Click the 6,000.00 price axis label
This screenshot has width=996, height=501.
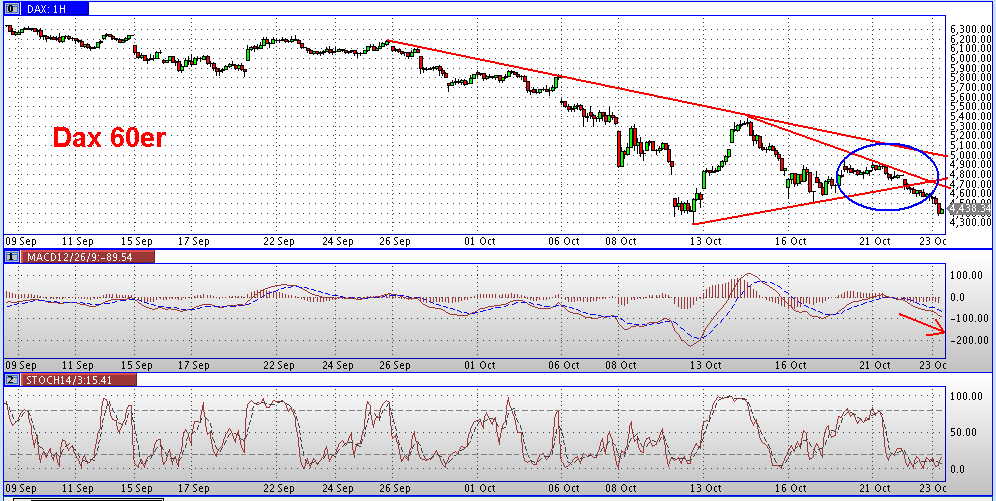coord(971,58)
